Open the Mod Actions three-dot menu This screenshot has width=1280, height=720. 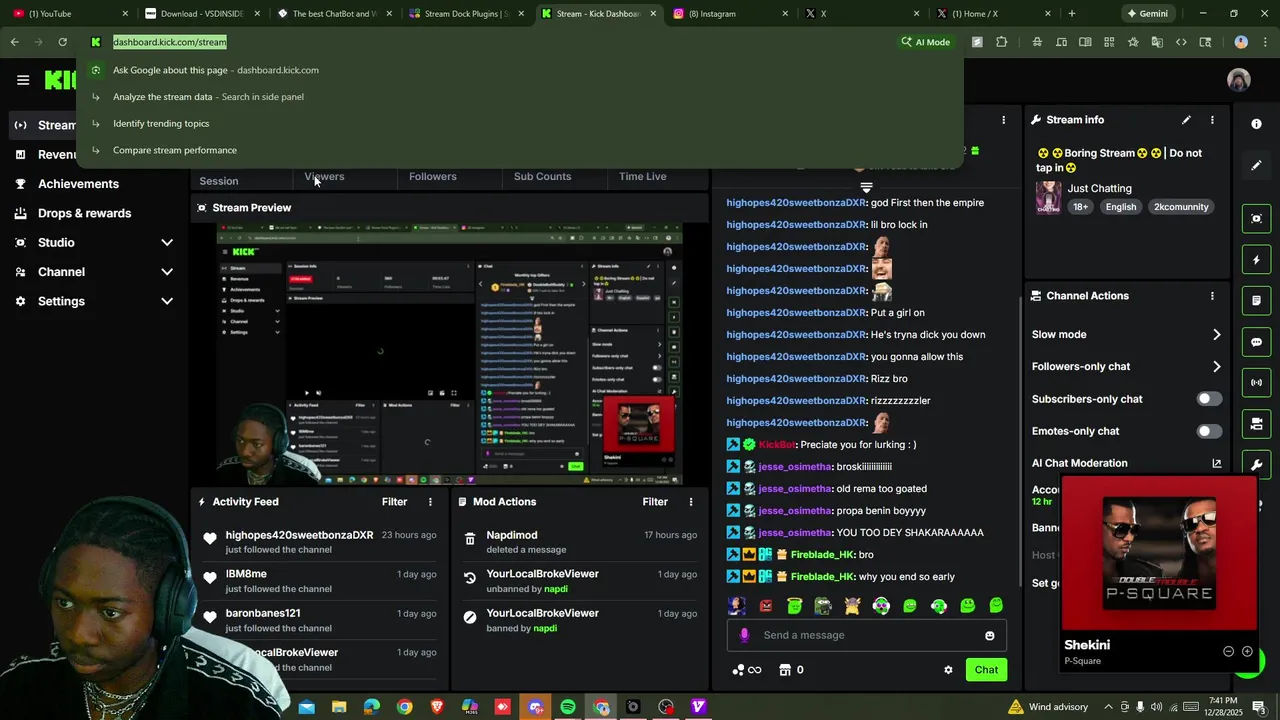pos(690,502)
